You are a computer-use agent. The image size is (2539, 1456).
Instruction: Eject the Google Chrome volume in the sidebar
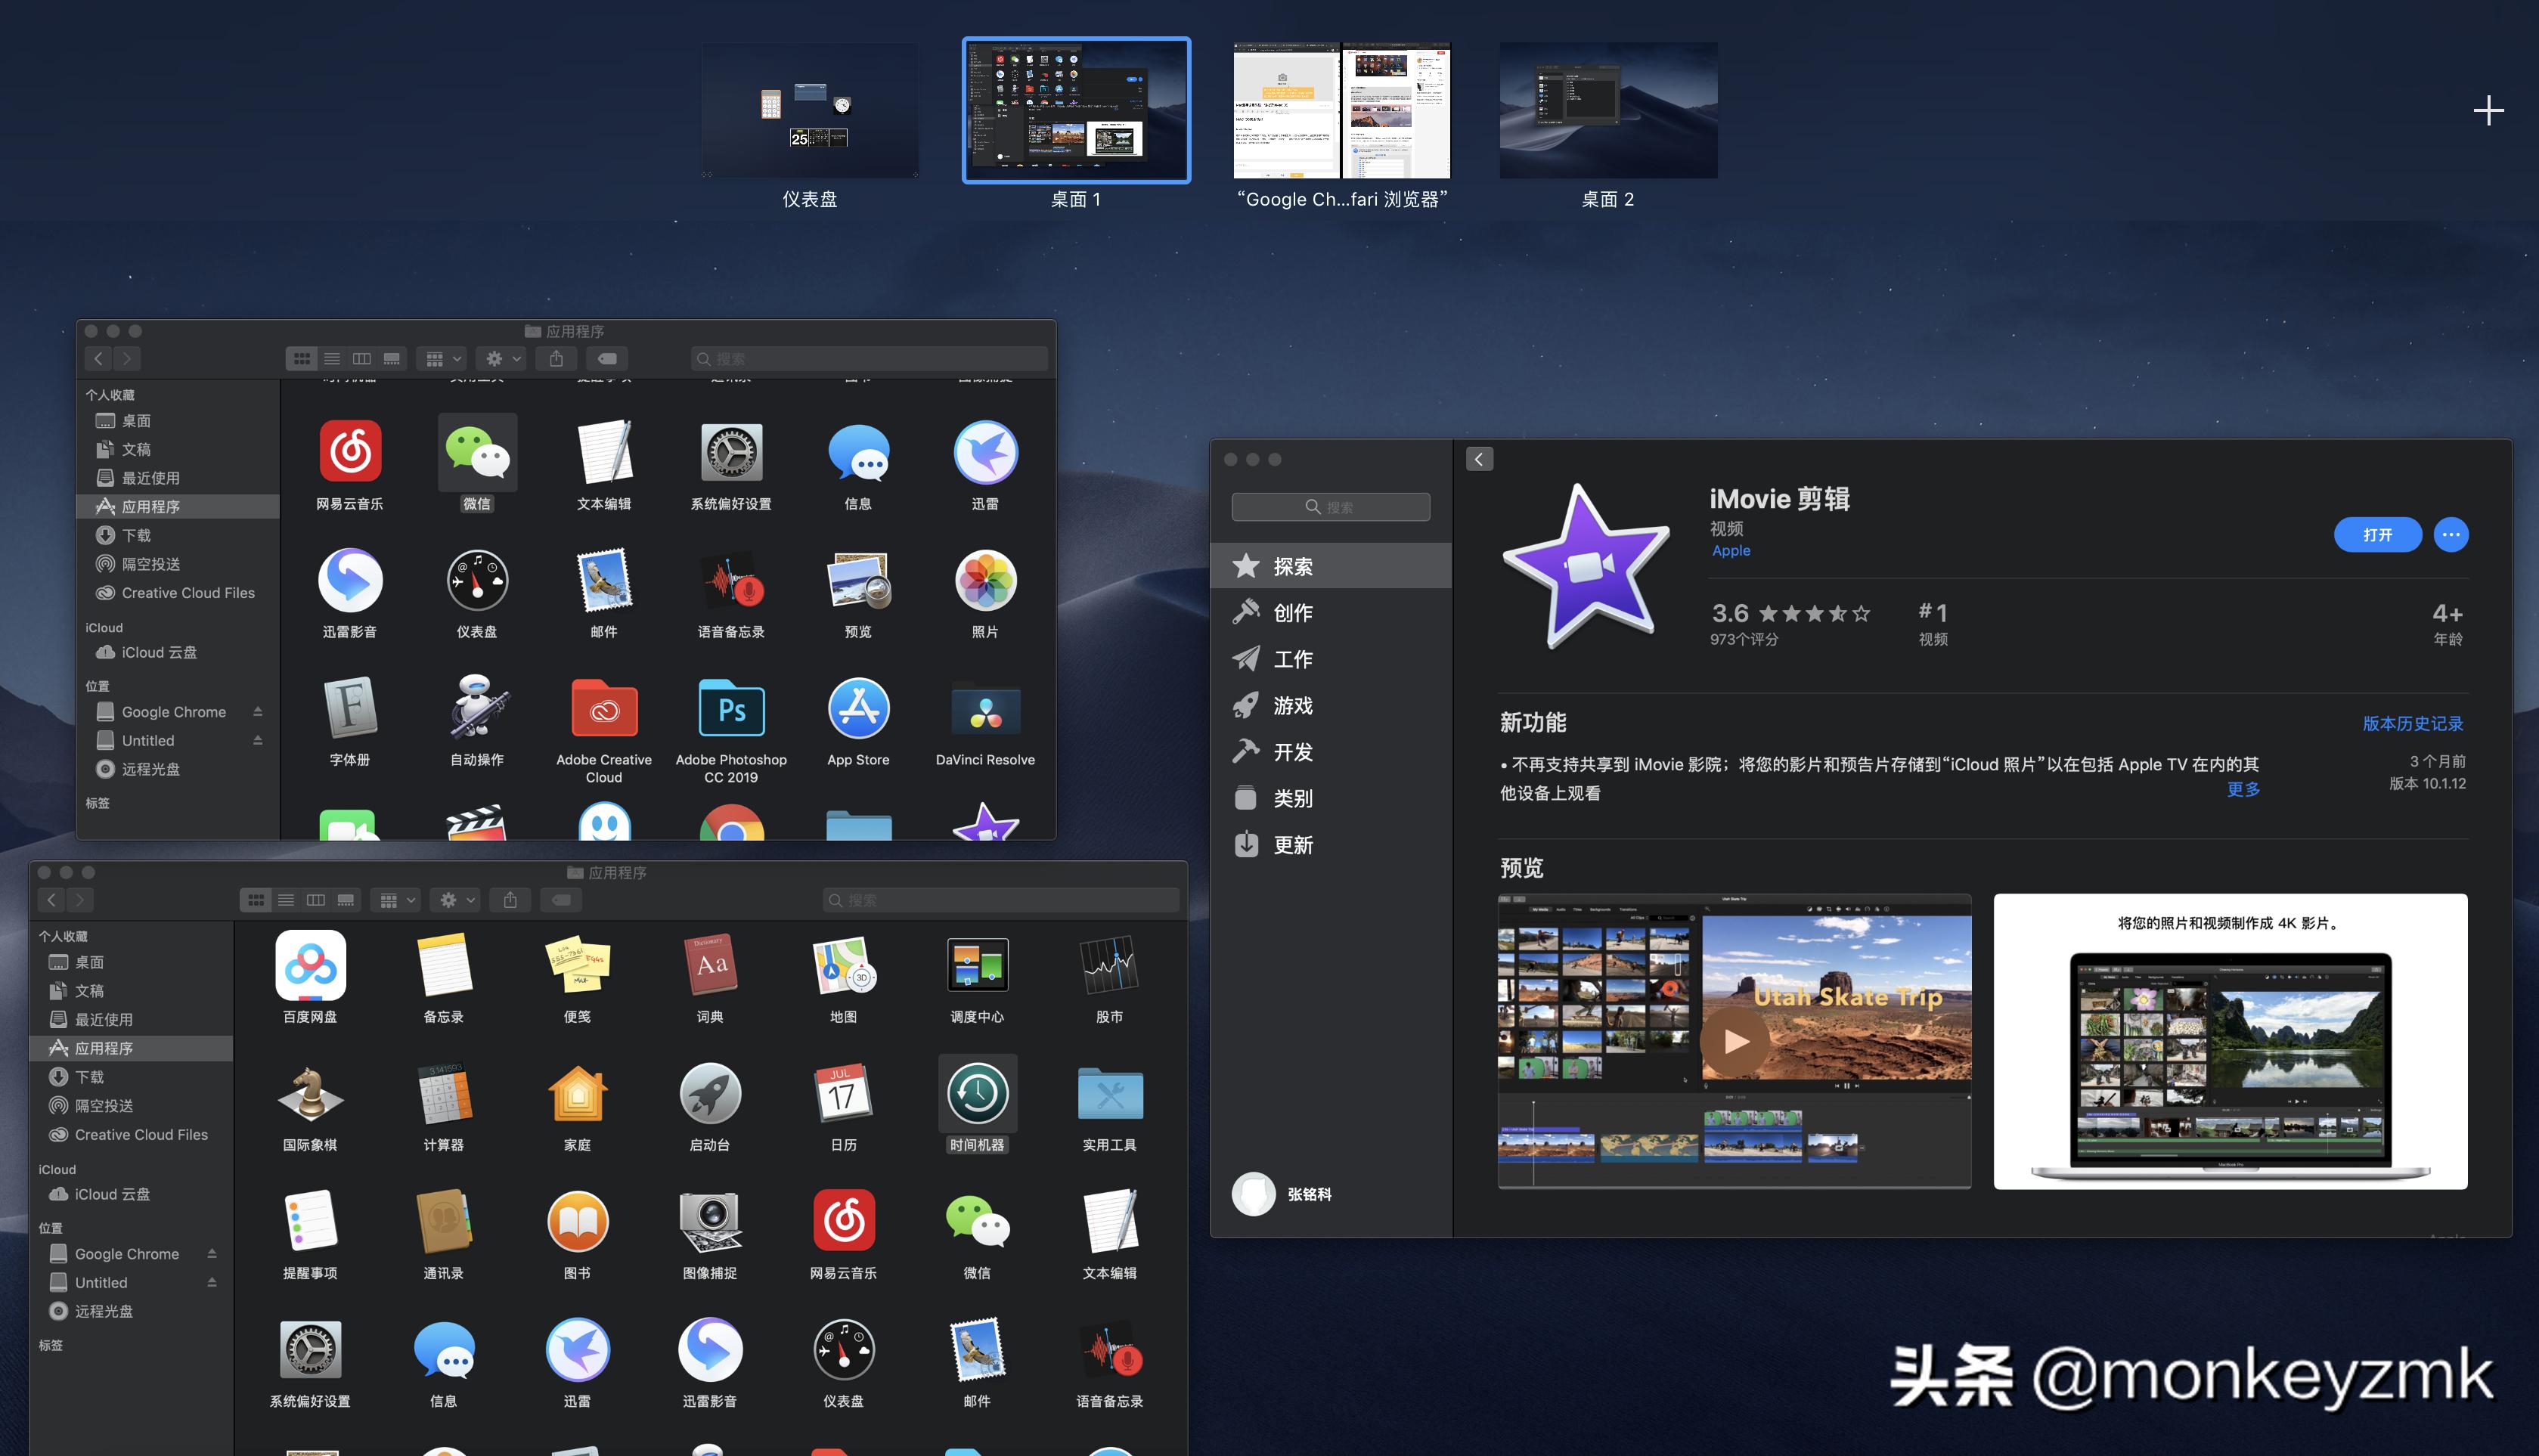click(257, 711)
